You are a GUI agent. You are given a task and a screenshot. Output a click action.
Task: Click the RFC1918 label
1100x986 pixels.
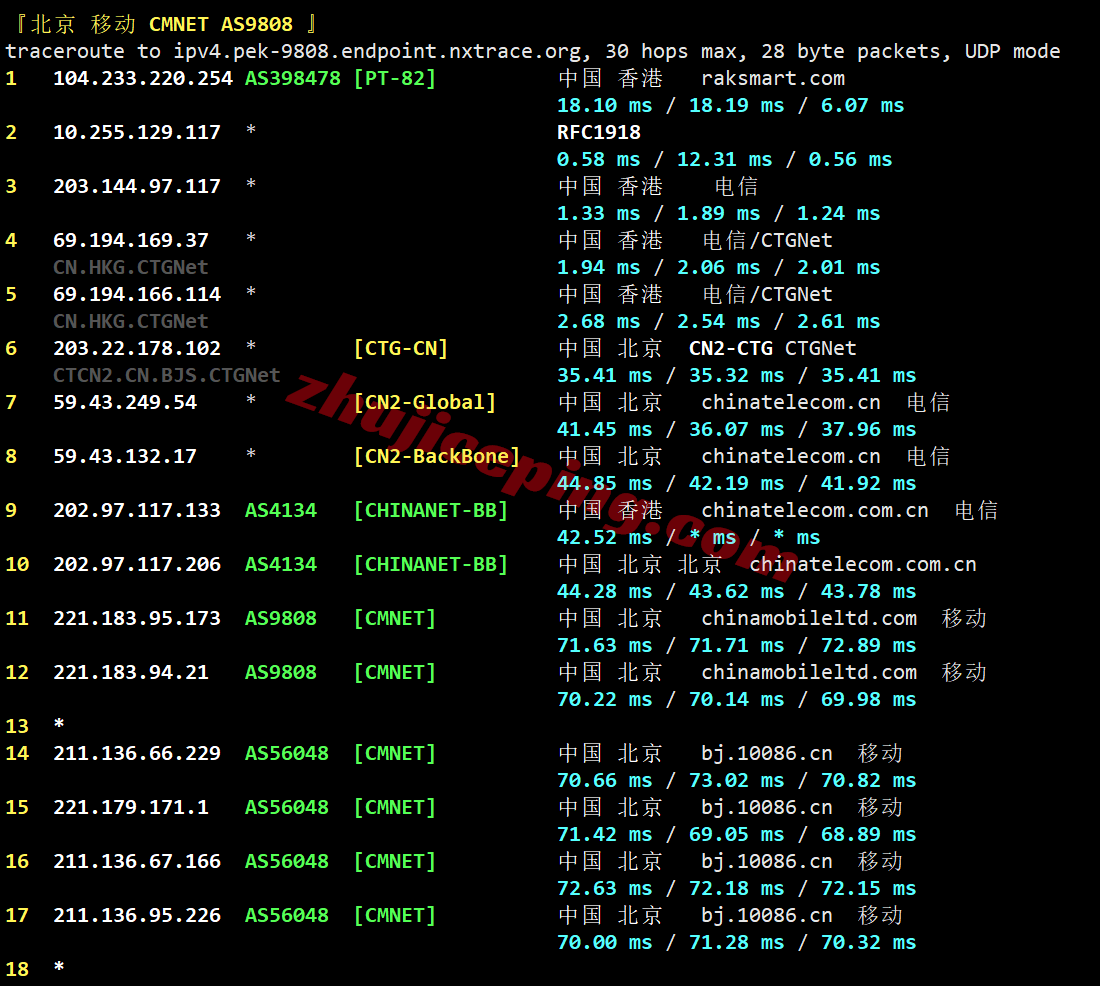click(x=598, y=133)
